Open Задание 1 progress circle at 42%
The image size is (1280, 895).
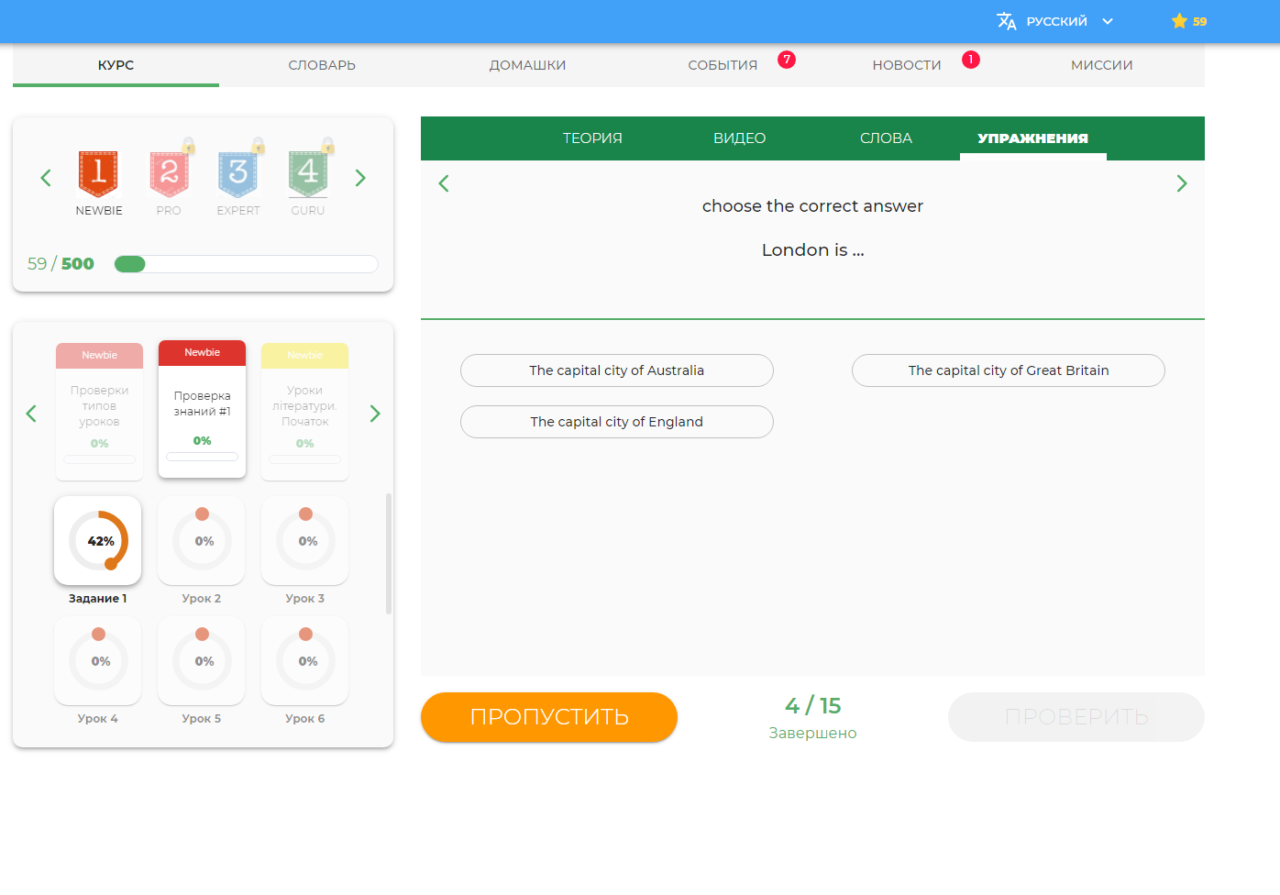[98, 541]
